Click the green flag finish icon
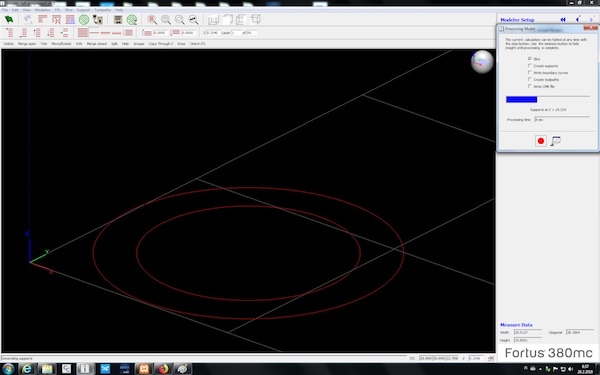 tap(8, 19)
